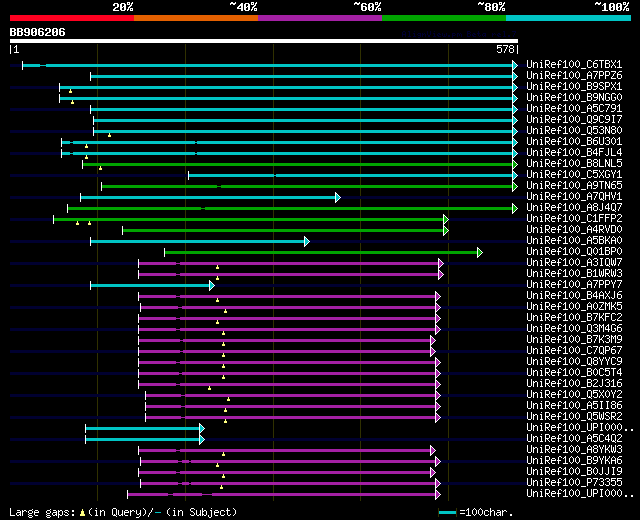Select the UniRef100_B7K3M9 label
The width and height of the screenshot is (640, 520).
point(574,340)
